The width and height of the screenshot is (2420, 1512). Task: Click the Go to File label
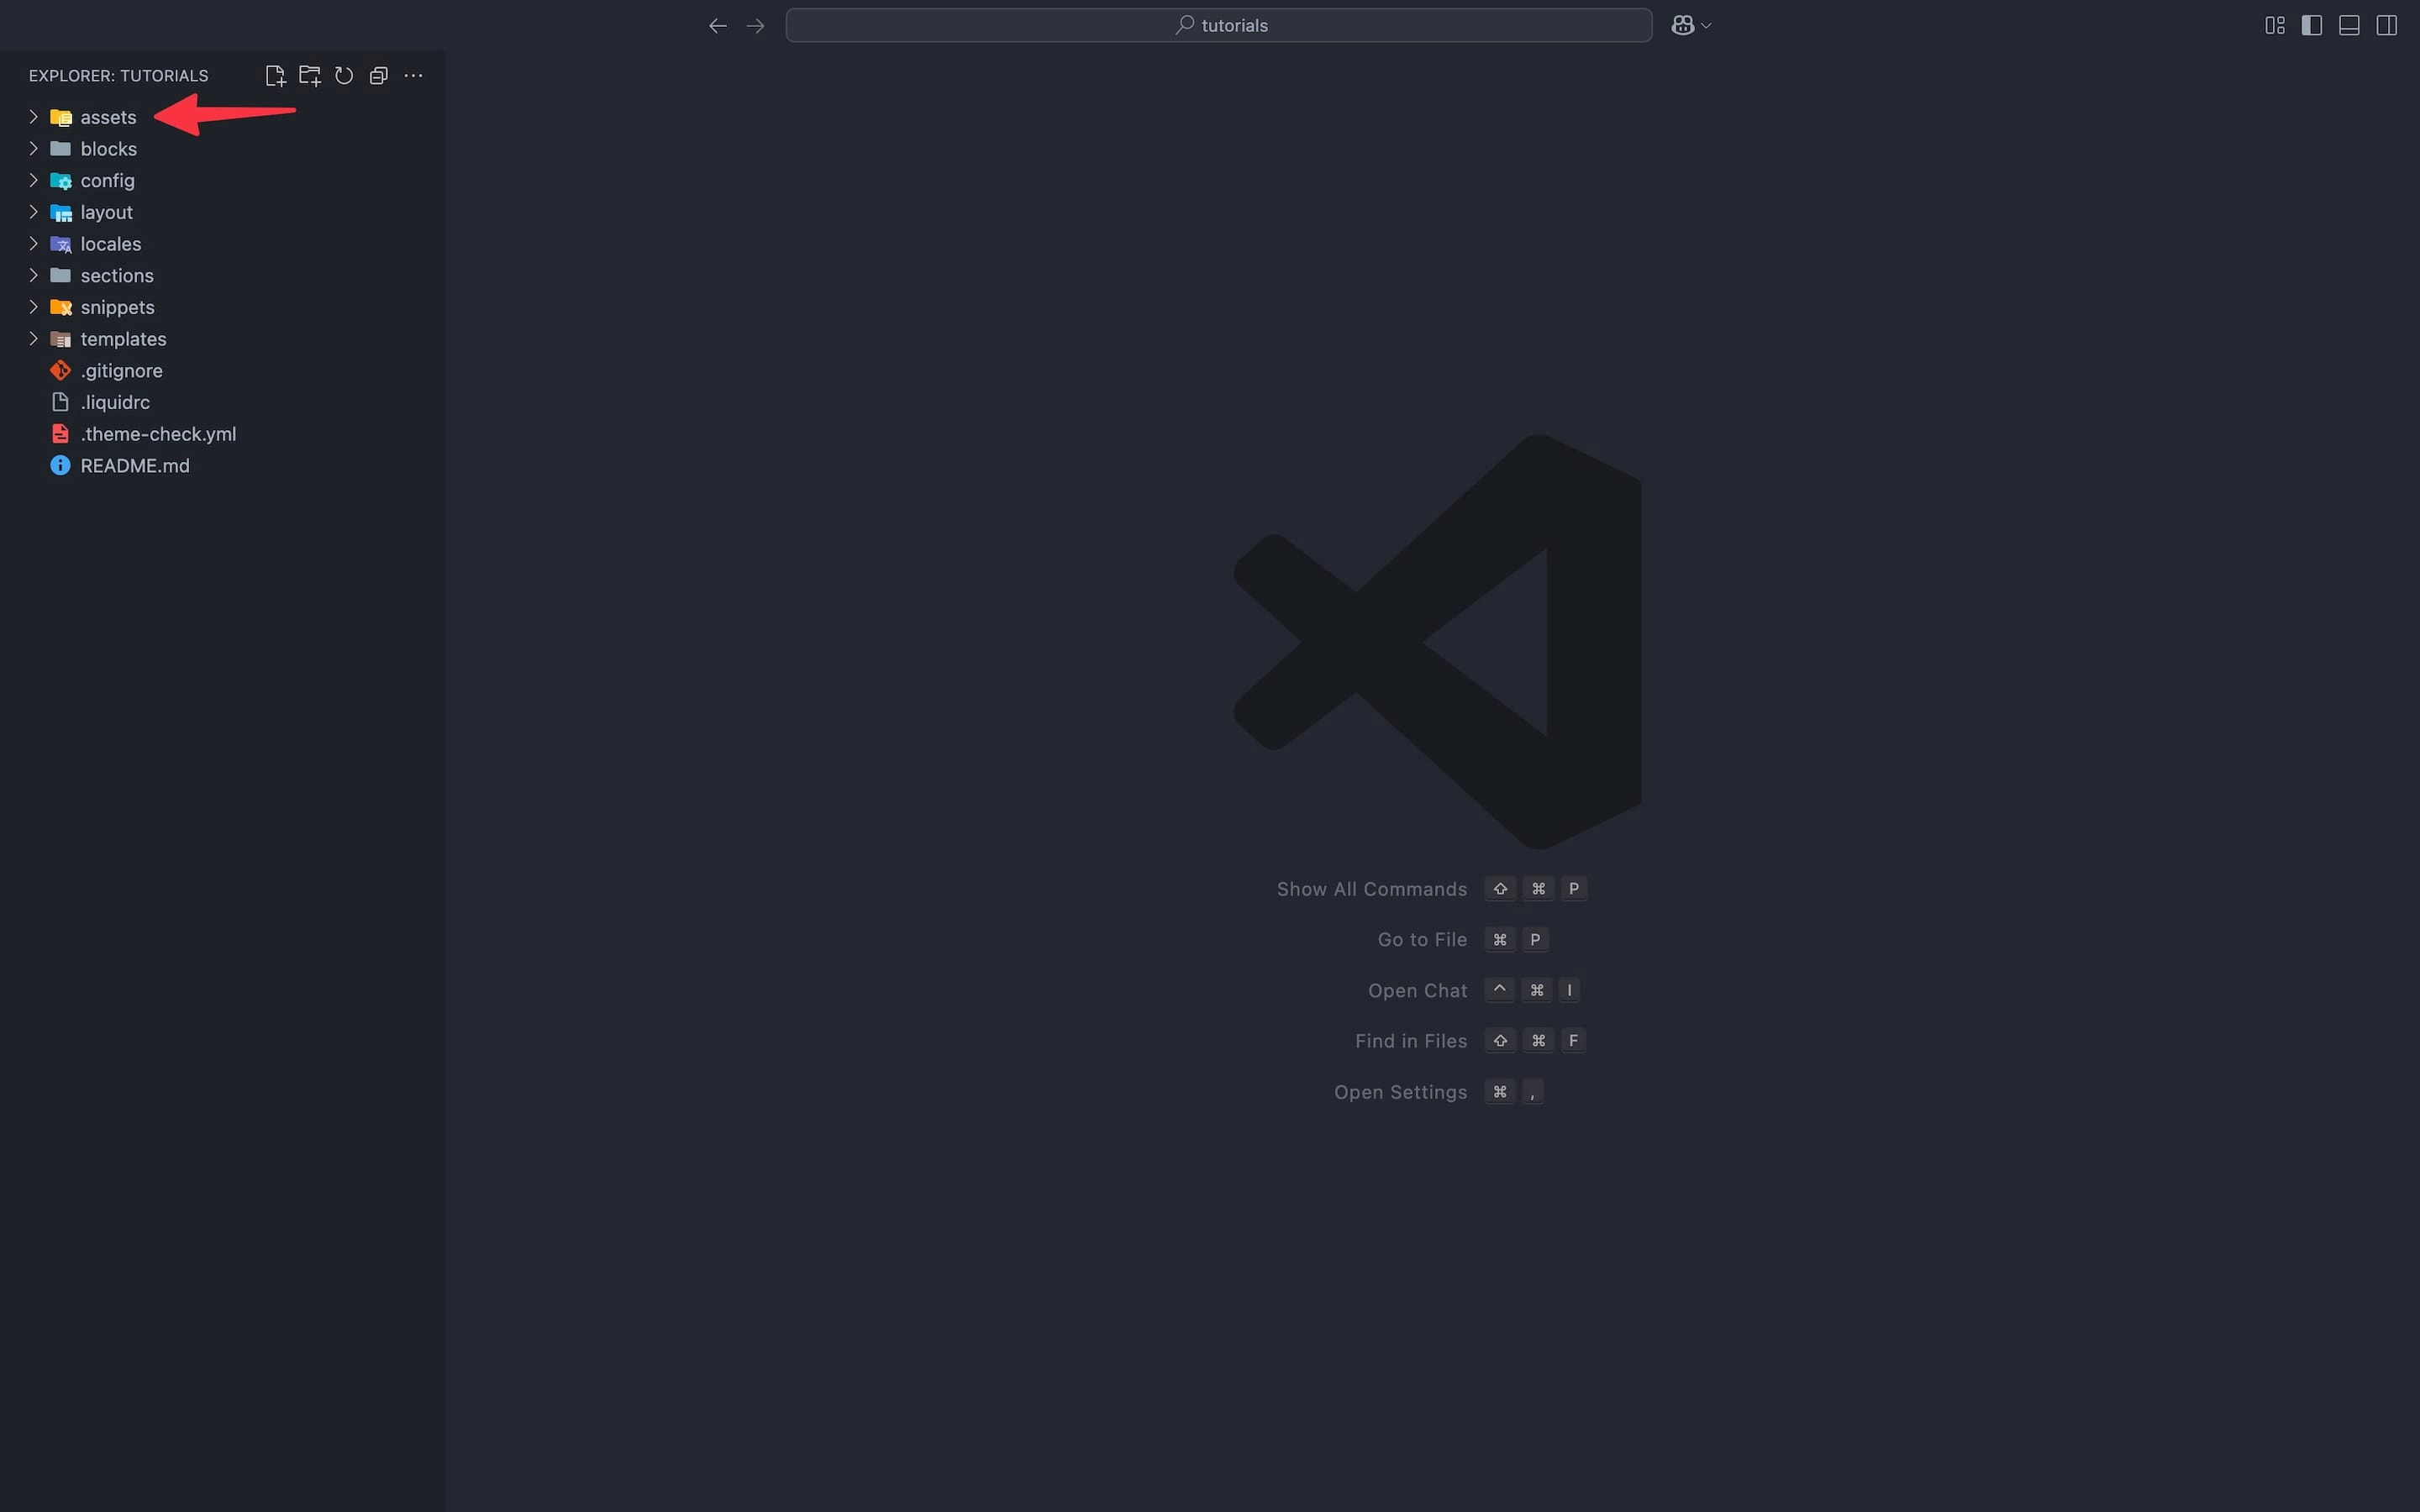(1423, 940)
